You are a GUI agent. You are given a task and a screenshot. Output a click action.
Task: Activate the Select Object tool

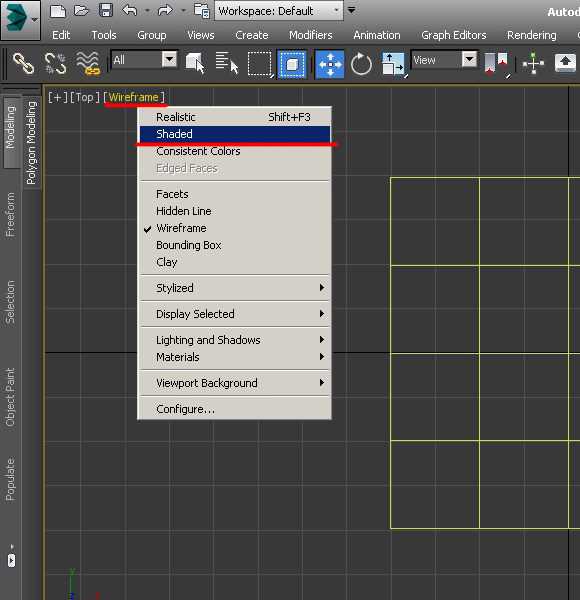pos(195,63)
